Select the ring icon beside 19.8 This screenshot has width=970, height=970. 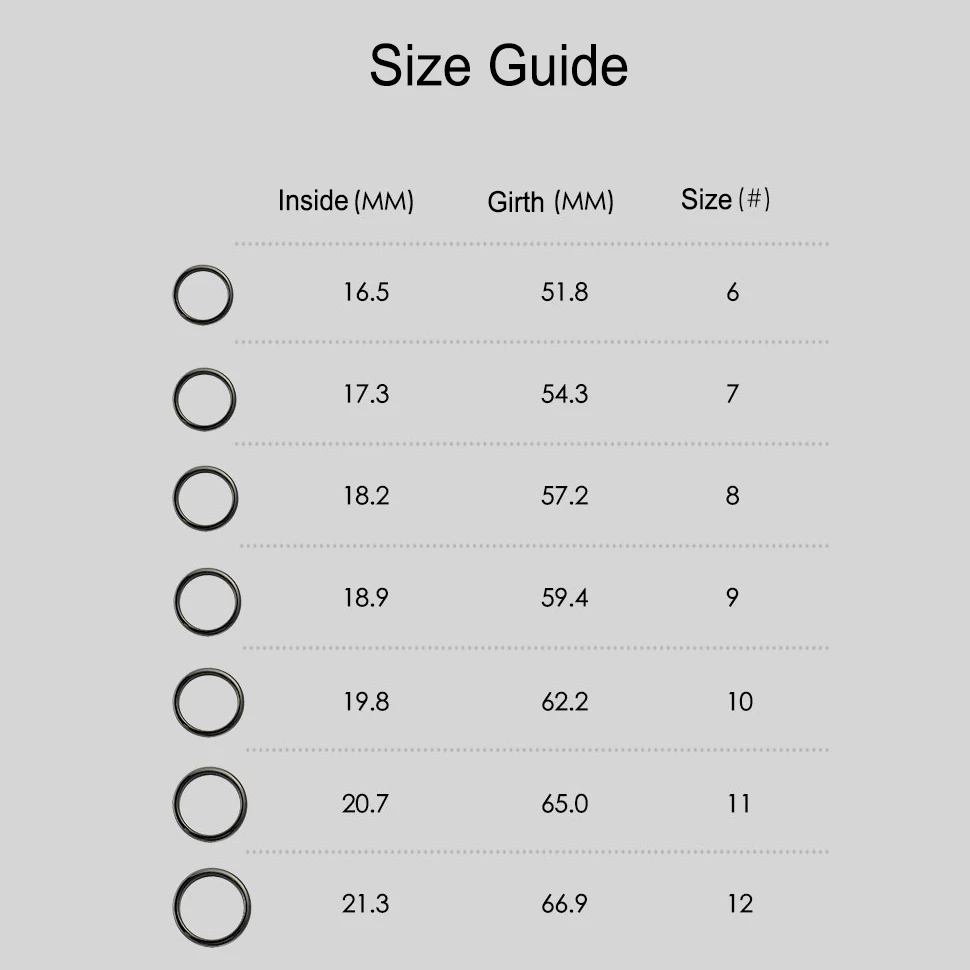[208, 702]
